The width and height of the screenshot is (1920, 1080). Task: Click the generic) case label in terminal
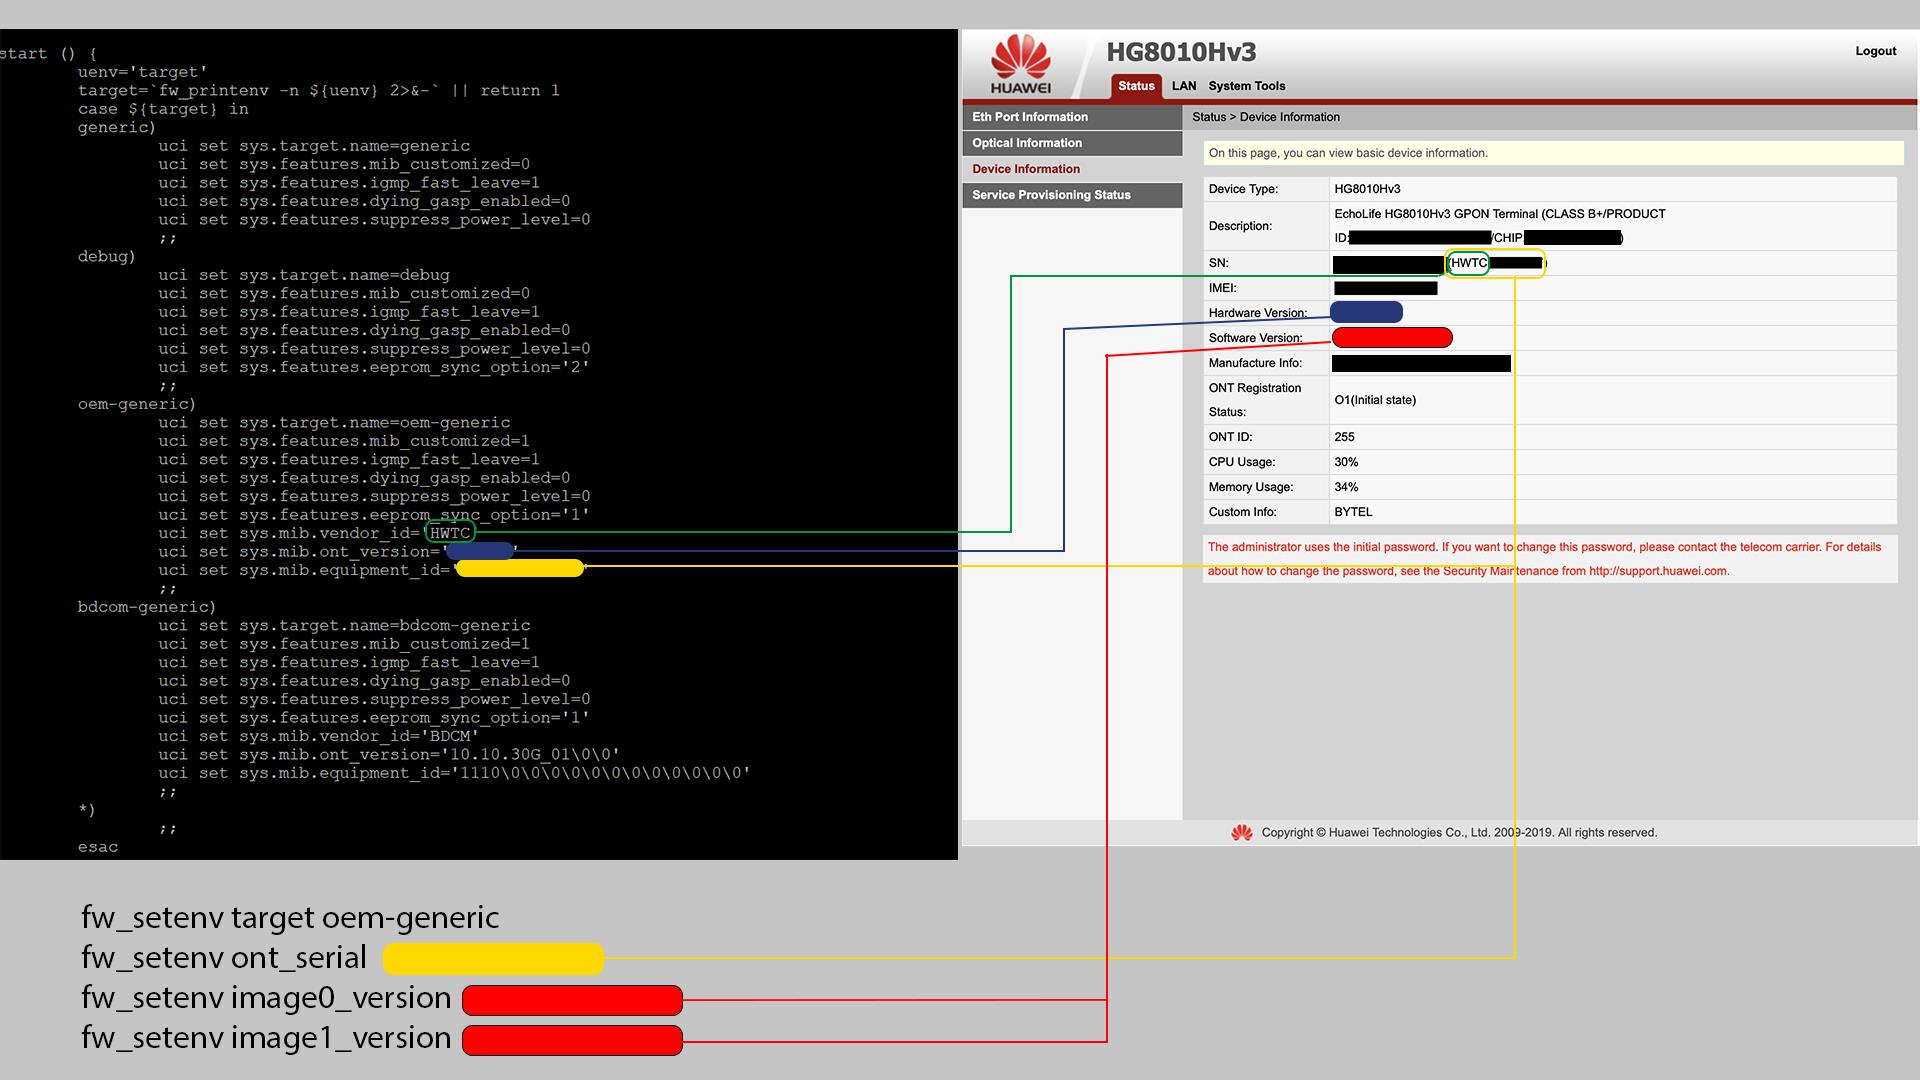point(116,128)
